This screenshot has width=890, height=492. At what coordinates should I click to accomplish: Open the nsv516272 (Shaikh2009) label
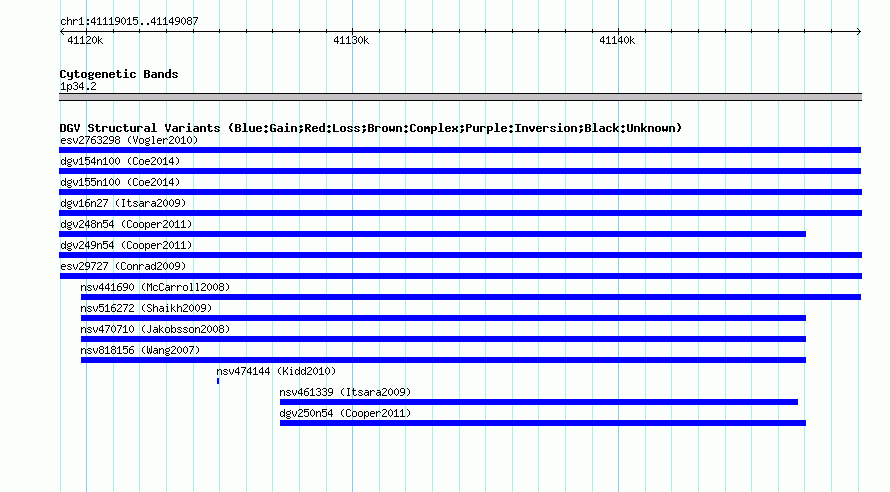(146, 308)
